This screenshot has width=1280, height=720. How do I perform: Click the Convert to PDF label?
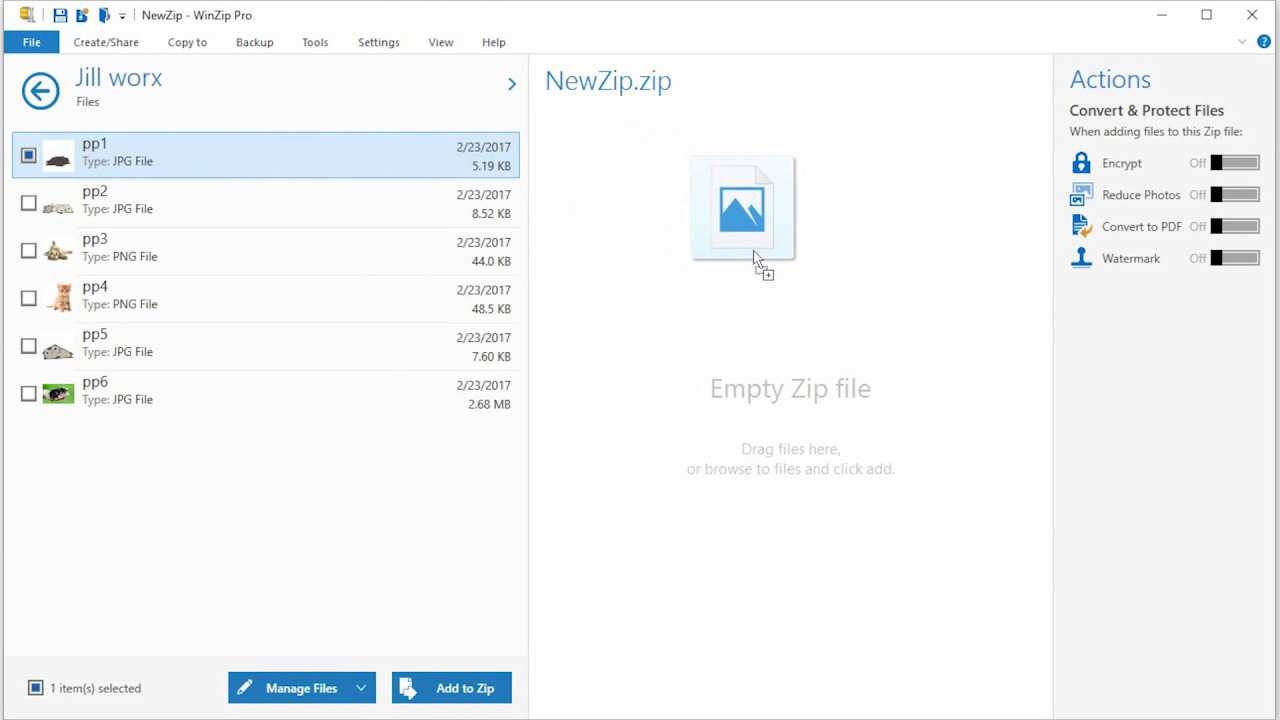1142,227
